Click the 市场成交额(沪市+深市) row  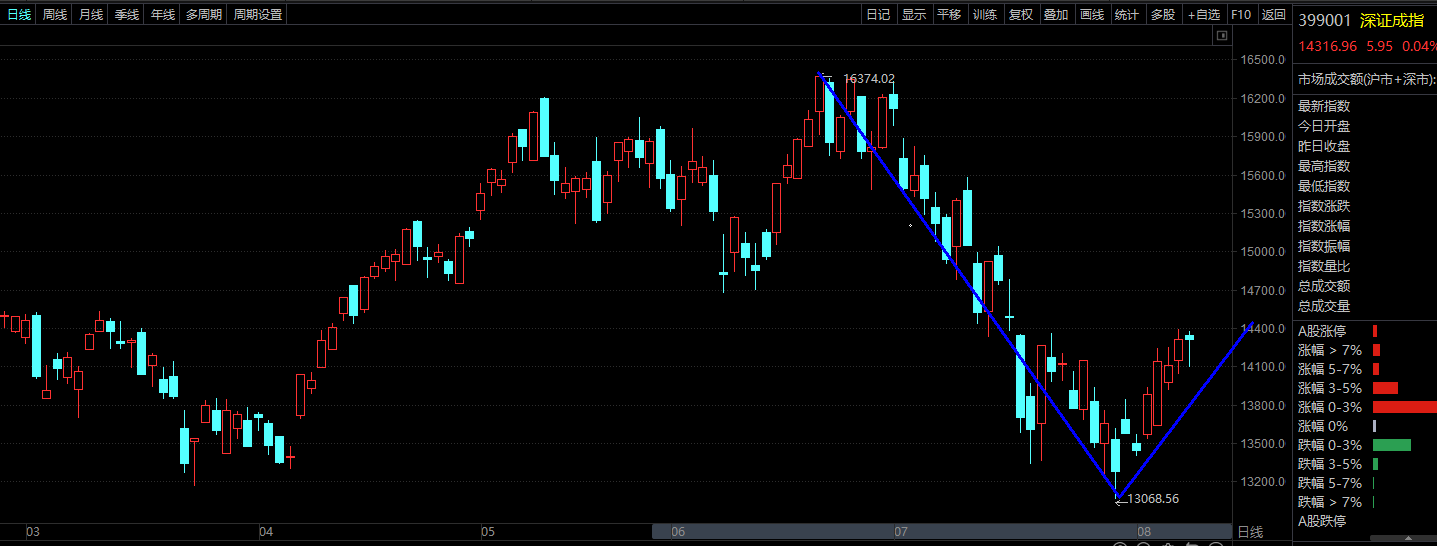pos(1365,78)
